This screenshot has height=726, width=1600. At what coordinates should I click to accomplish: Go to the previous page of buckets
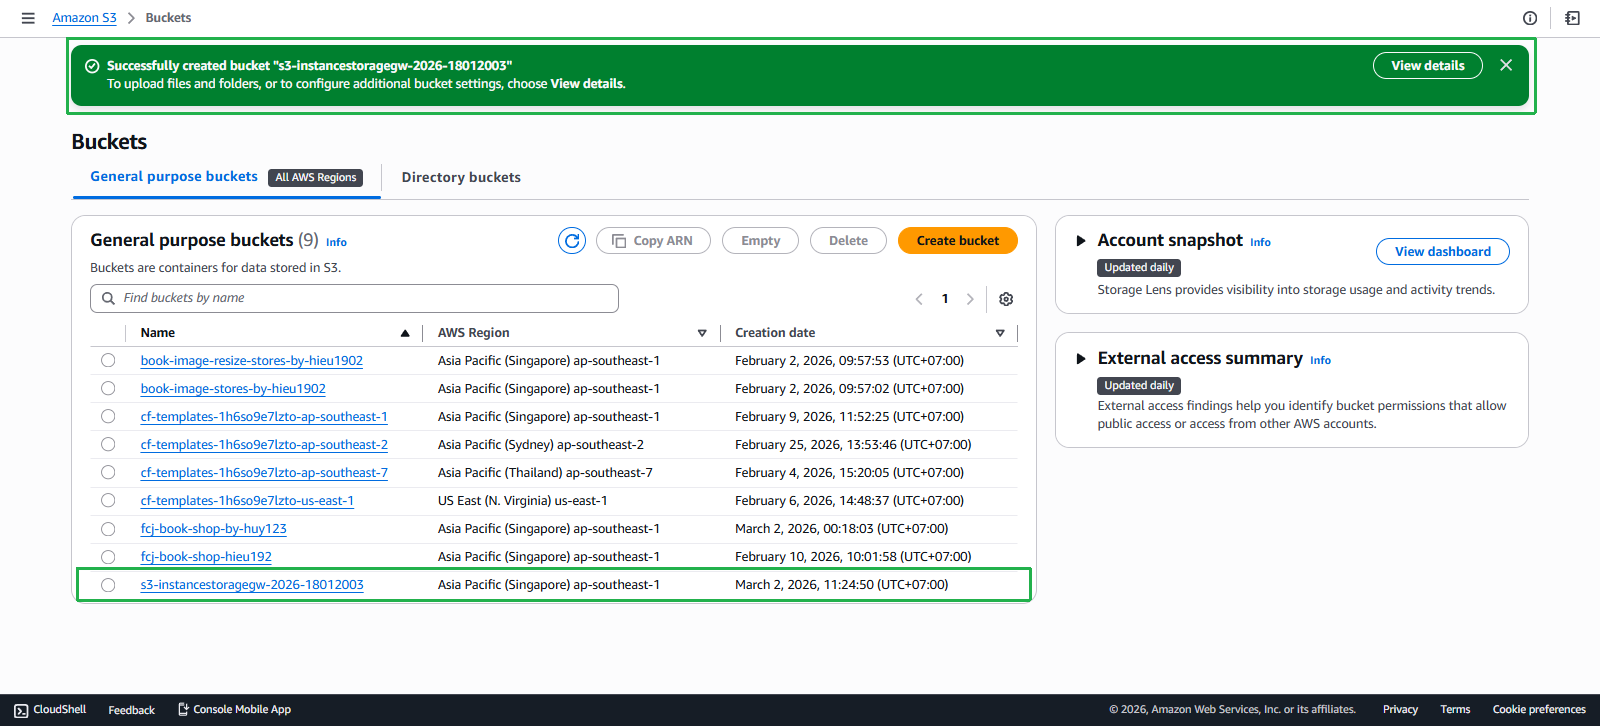coord(919,299)
